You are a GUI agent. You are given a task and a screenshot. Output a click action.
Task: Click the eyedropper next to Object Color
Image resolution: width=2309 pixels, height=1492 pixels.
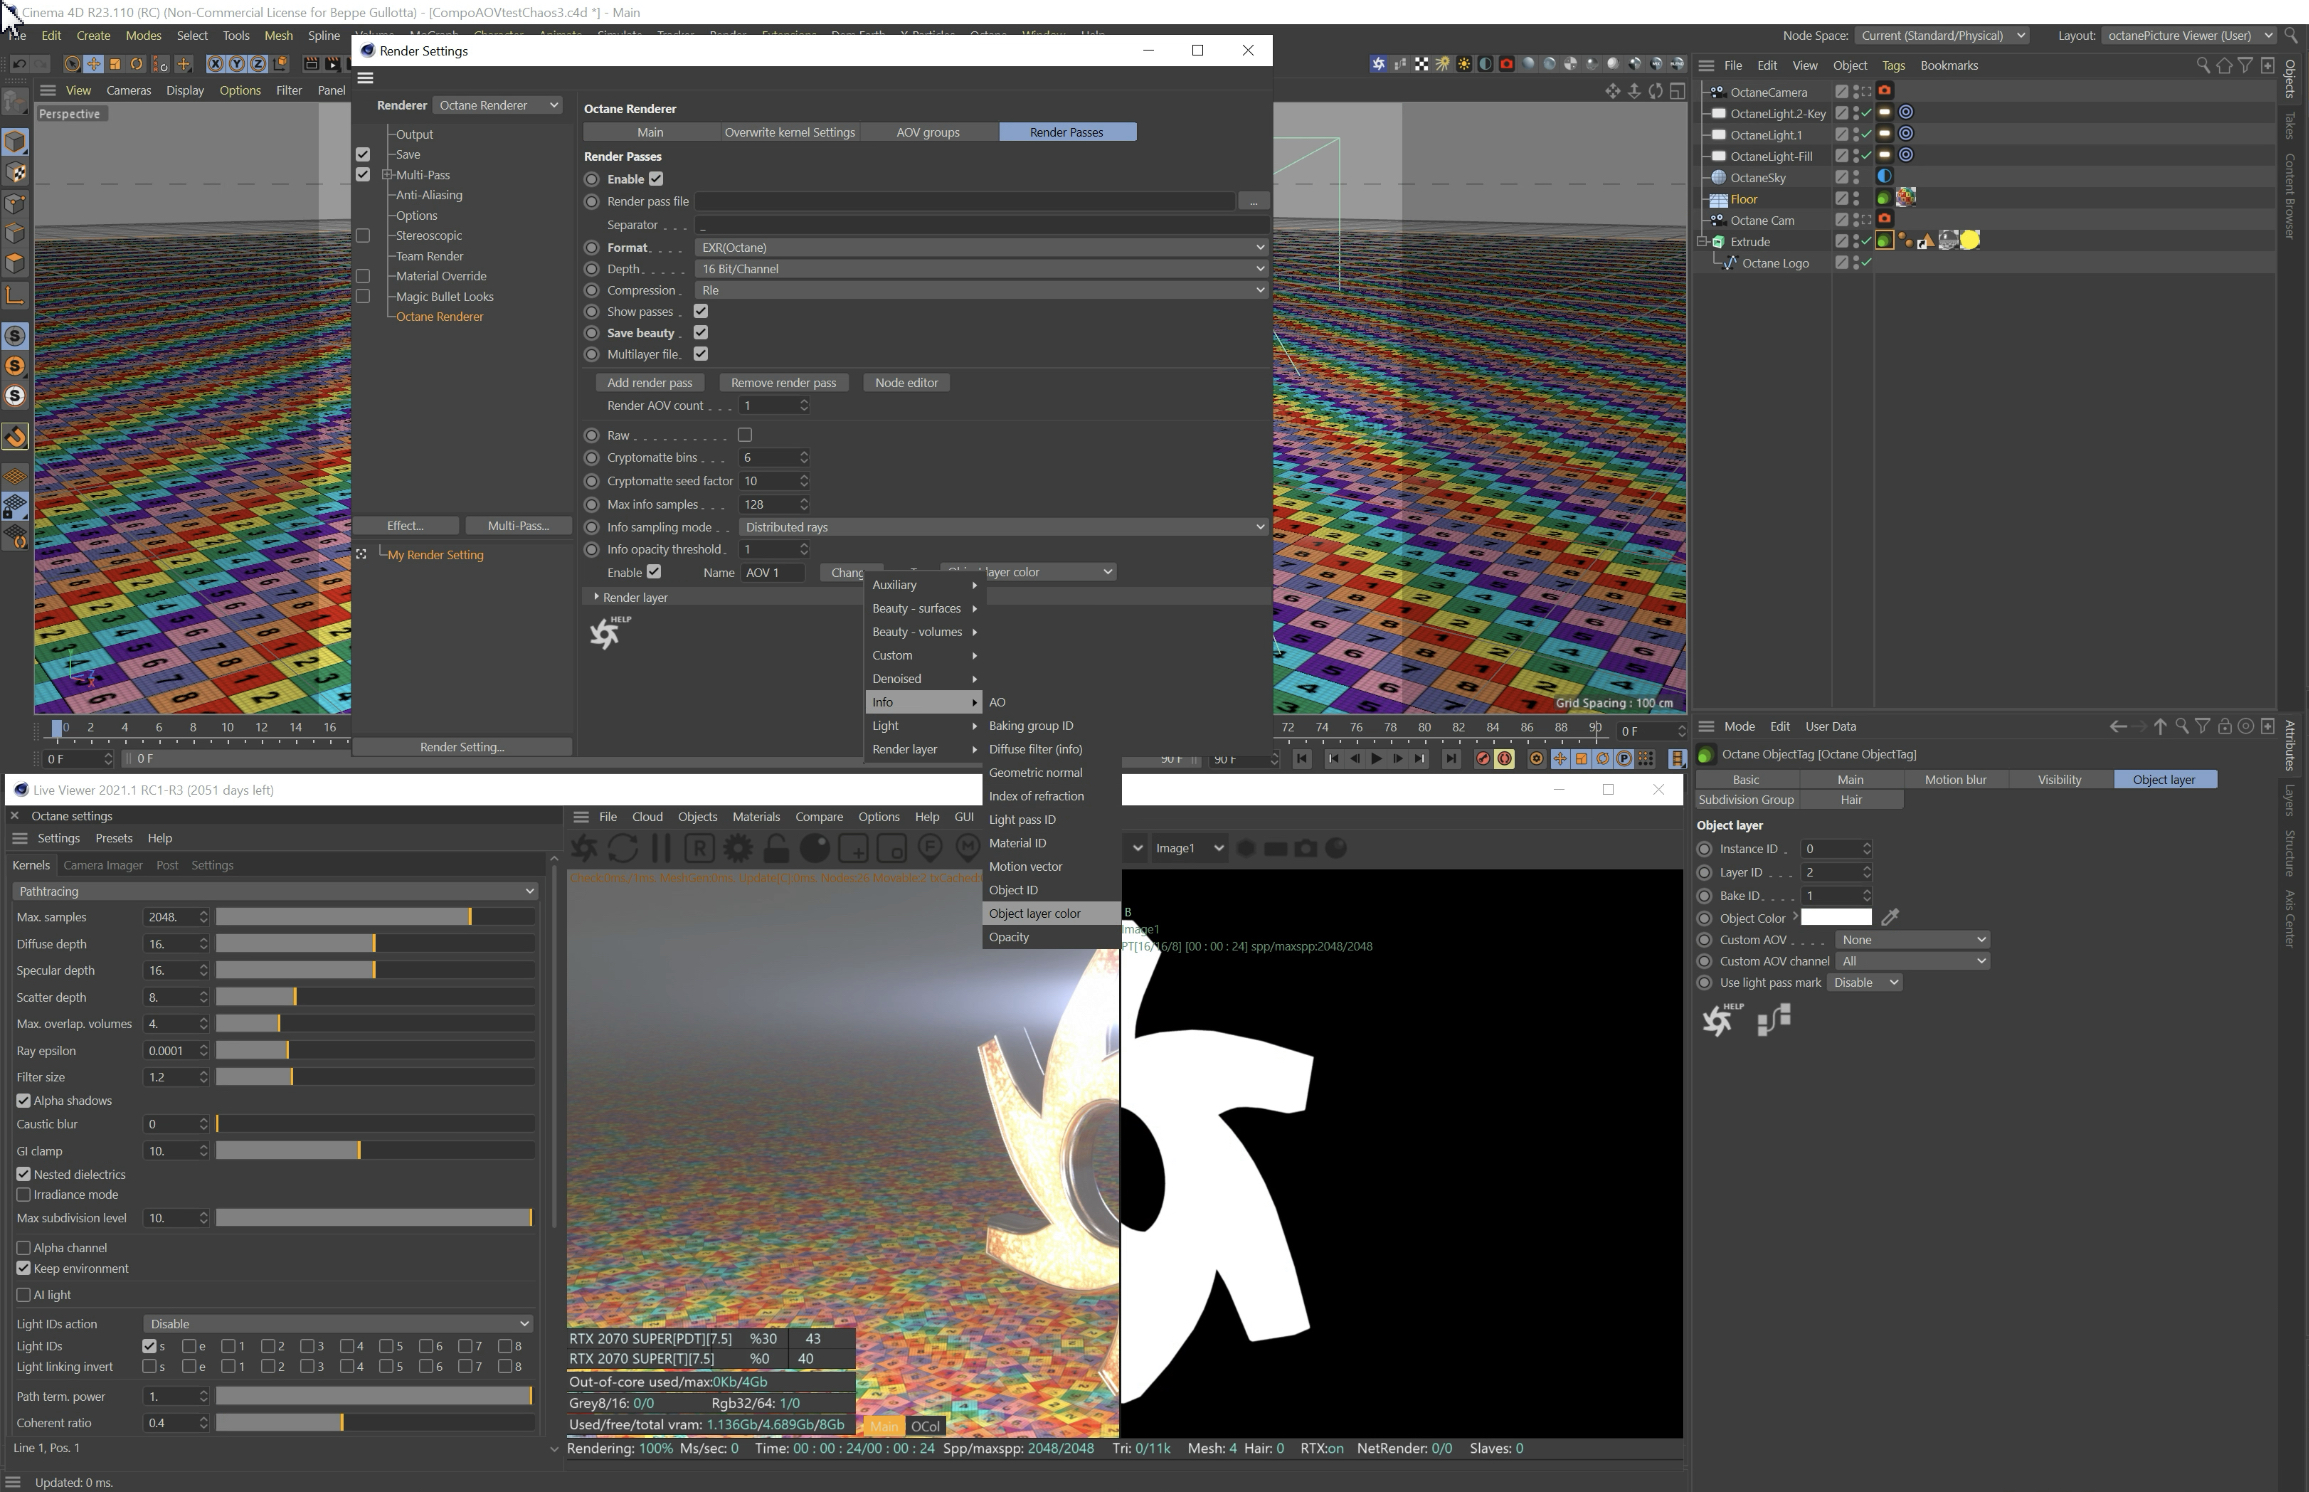[x=1890, y=917]
